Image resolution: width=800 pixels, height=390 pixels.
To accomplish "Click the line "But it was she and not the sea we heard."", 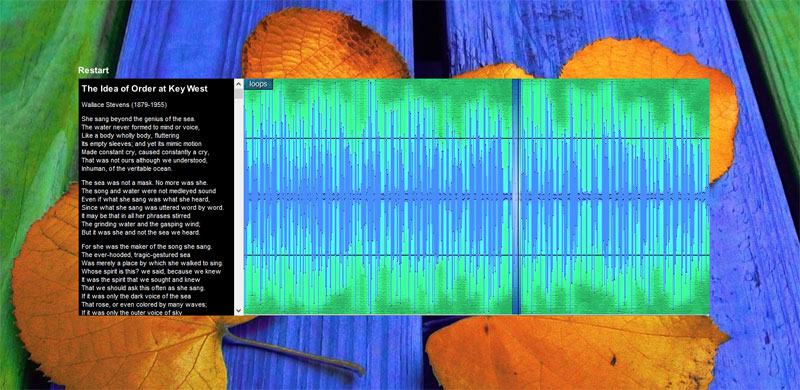I will pos(141,232).
